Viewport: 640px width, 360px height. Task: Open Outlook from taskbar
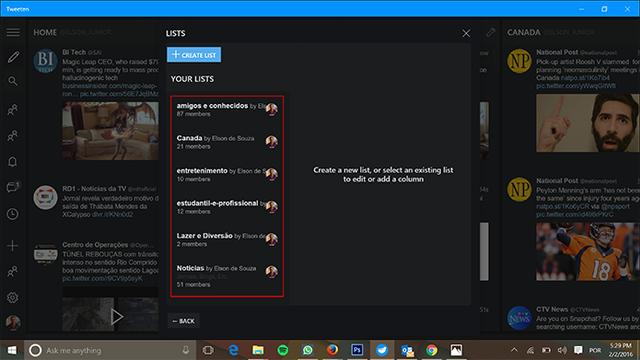(407, 350)
